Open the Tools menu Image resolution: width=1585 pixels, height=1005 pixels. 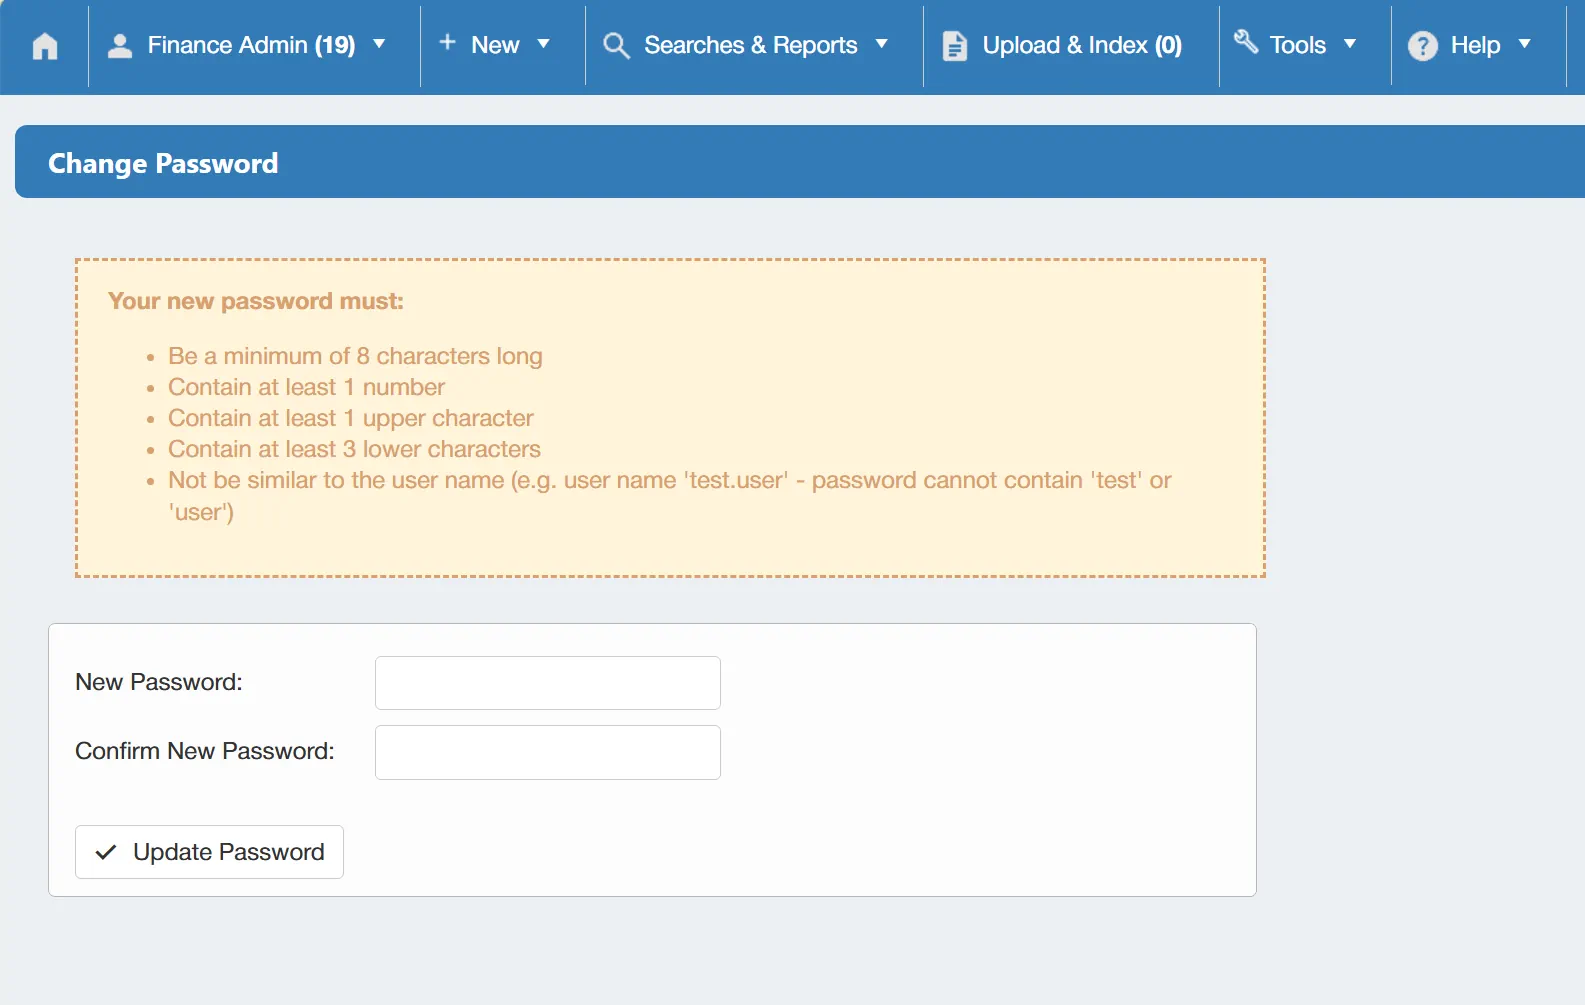1298,46
